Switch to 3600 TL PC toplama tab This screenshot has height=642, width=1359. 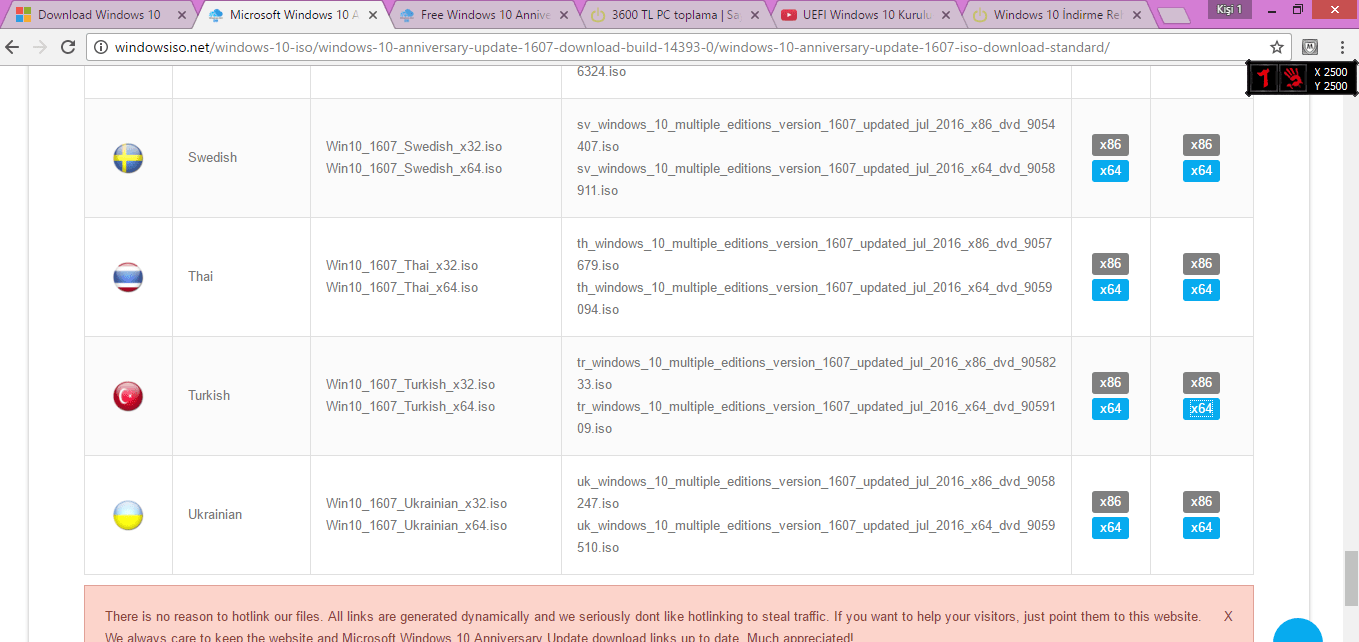click(x=677, y=15)
